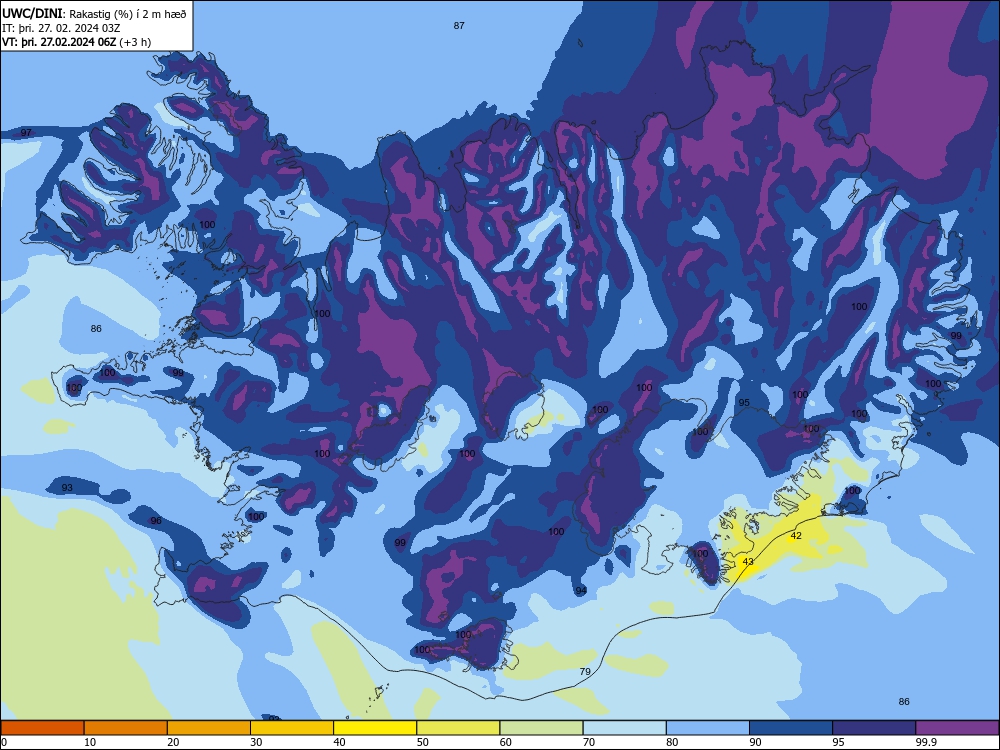The width and height of the screenshot is (1000, 750).
Task: Click the legend tick label 50
Action: 423,742
